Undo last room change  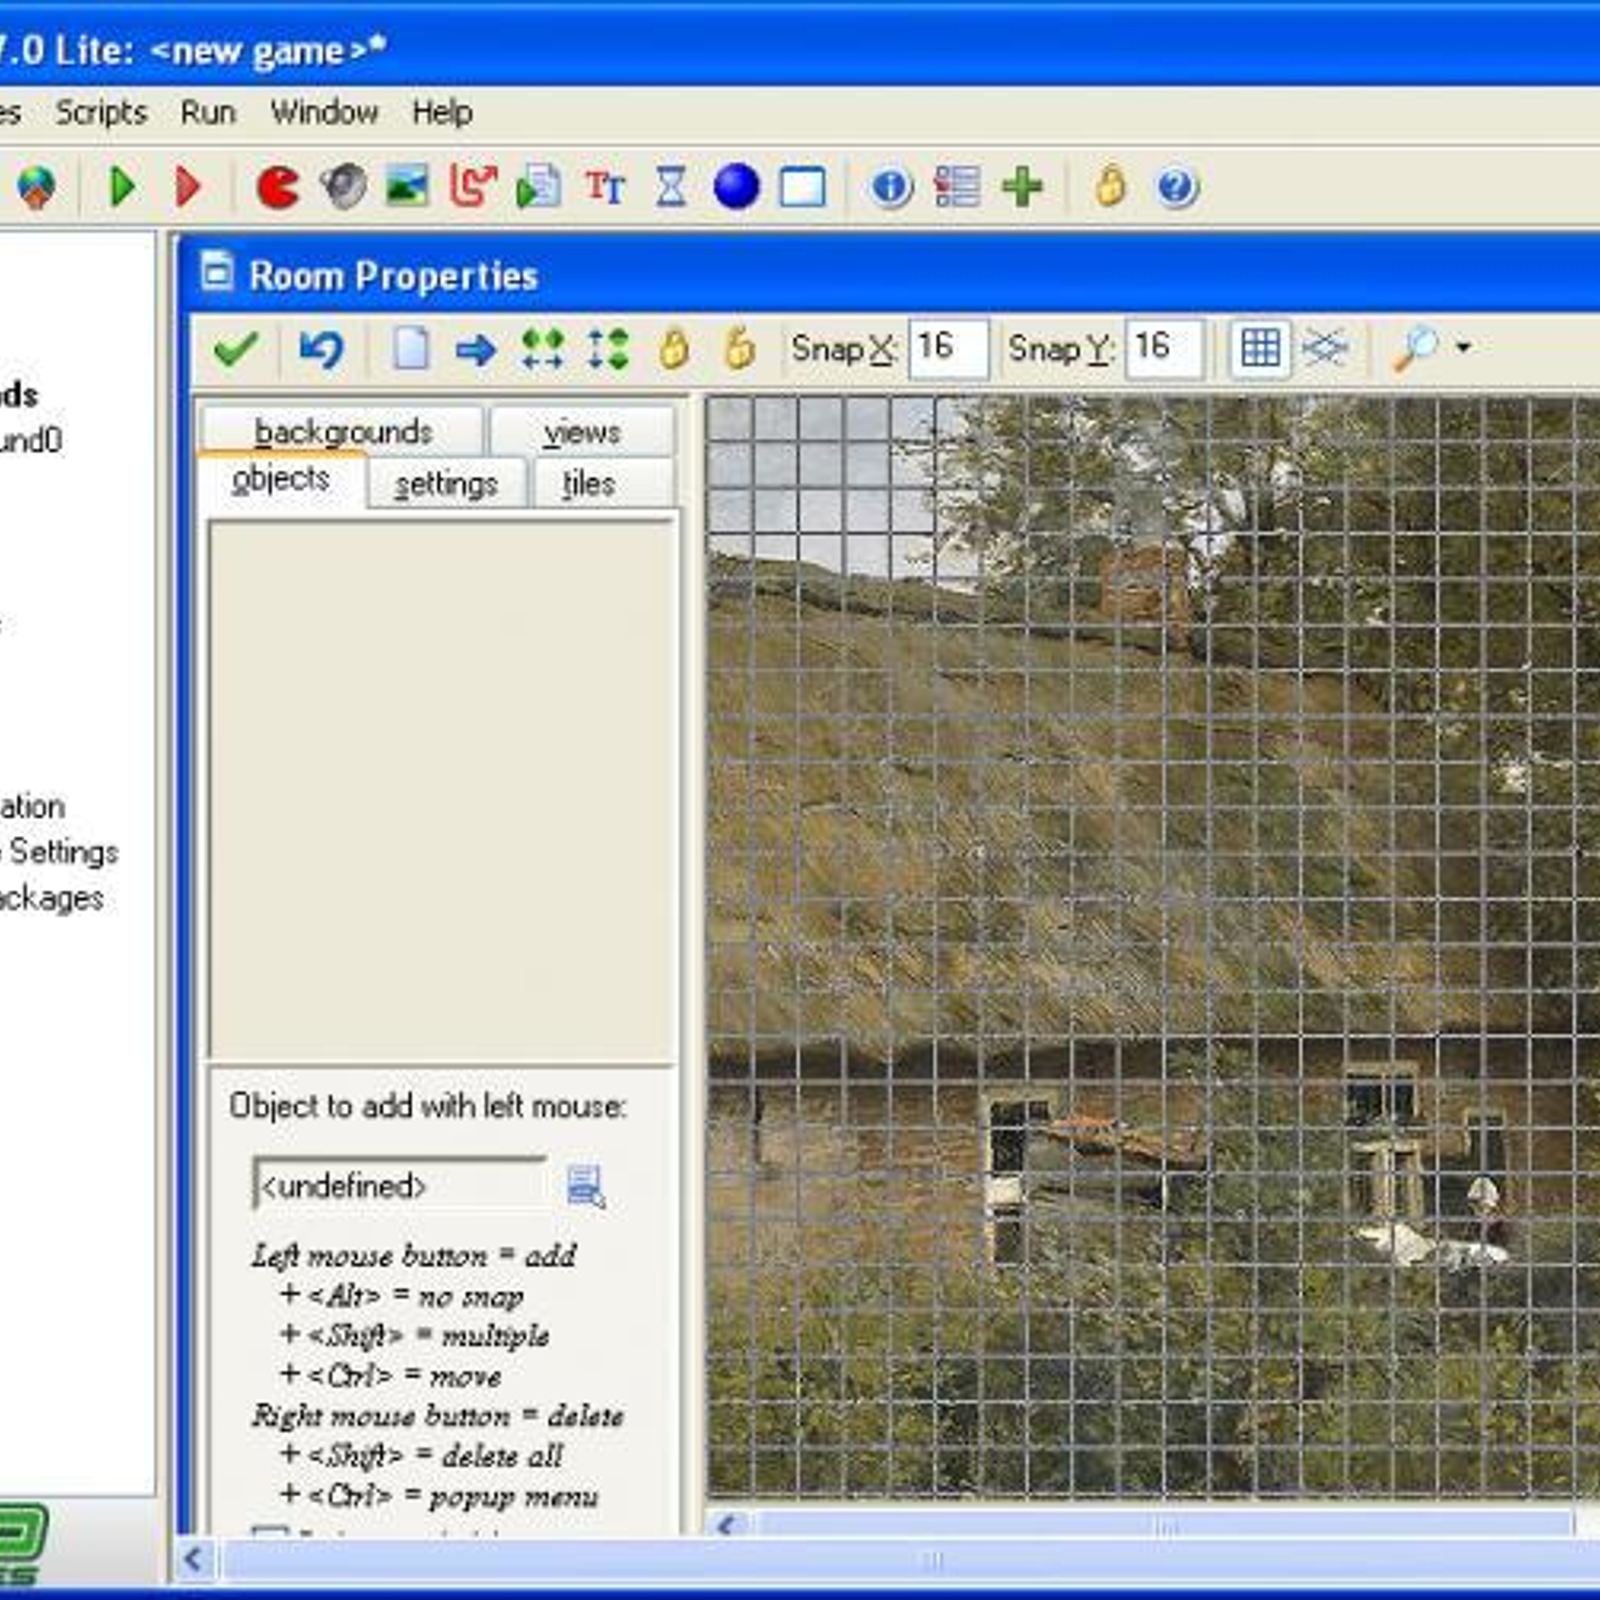coord(321,349)
